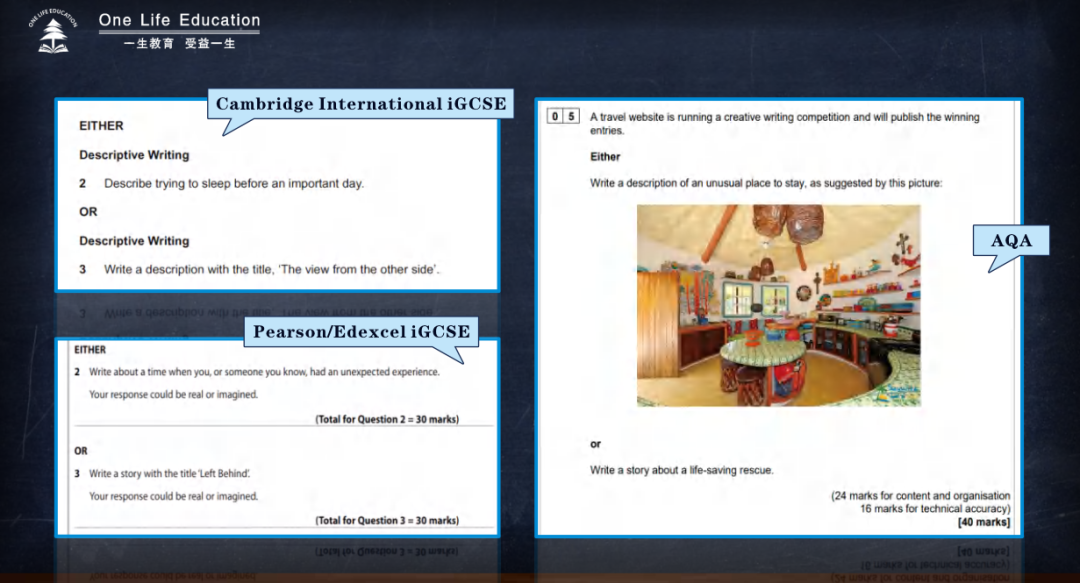Click the 'Pearson/Edexcel iGCSE' callout label

pyautogui.click(x=362, y=332)
